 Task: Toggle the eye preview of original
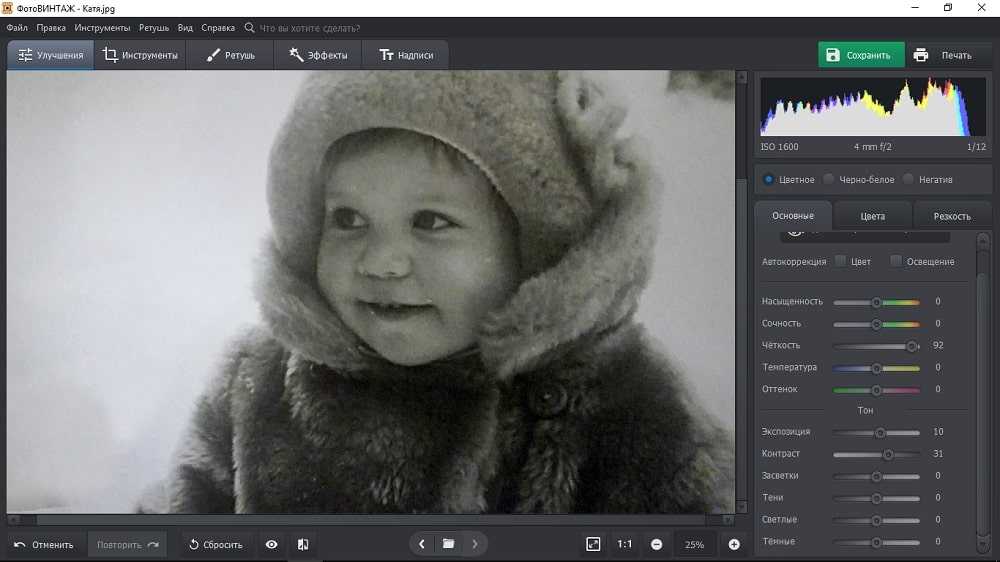271,544
